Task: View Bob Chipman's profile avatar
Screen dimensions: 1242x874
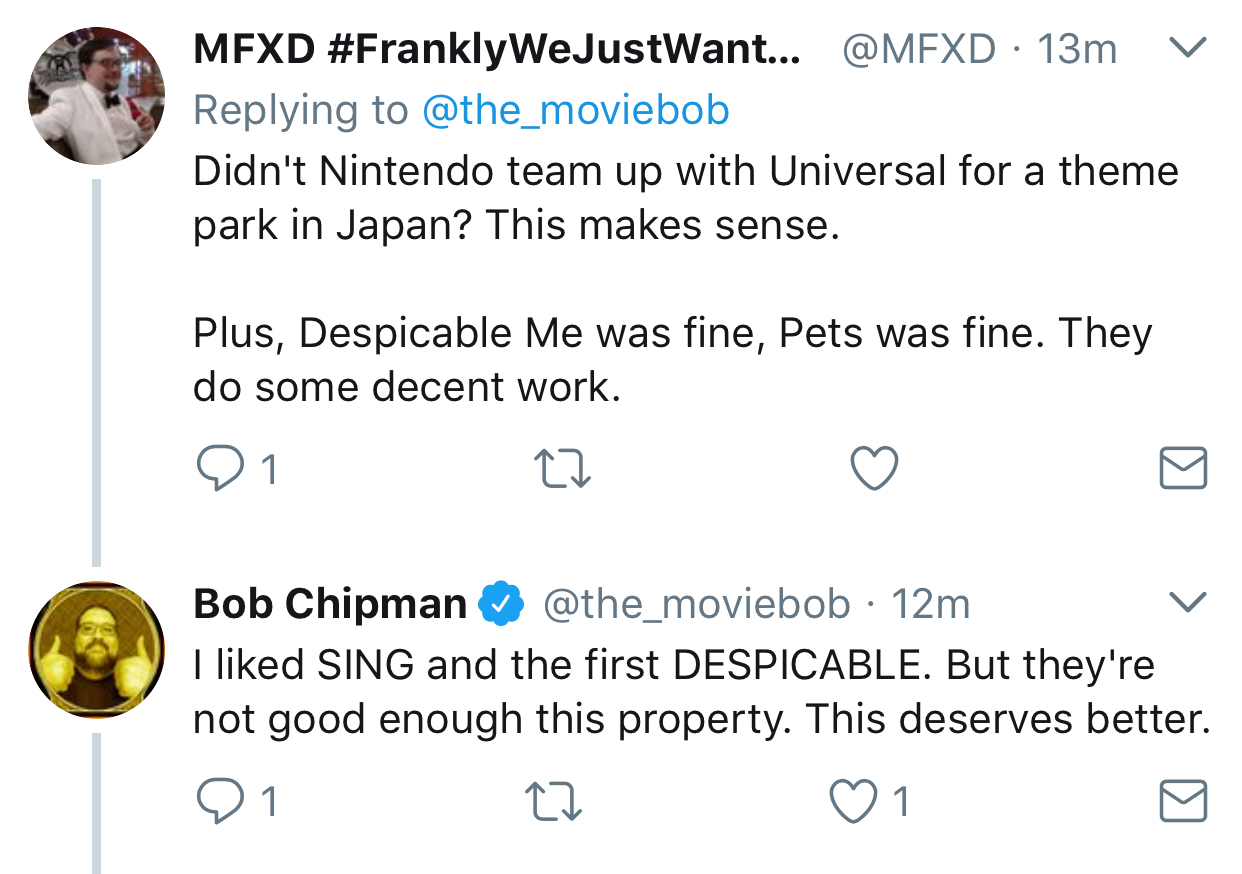Action: 96,651
